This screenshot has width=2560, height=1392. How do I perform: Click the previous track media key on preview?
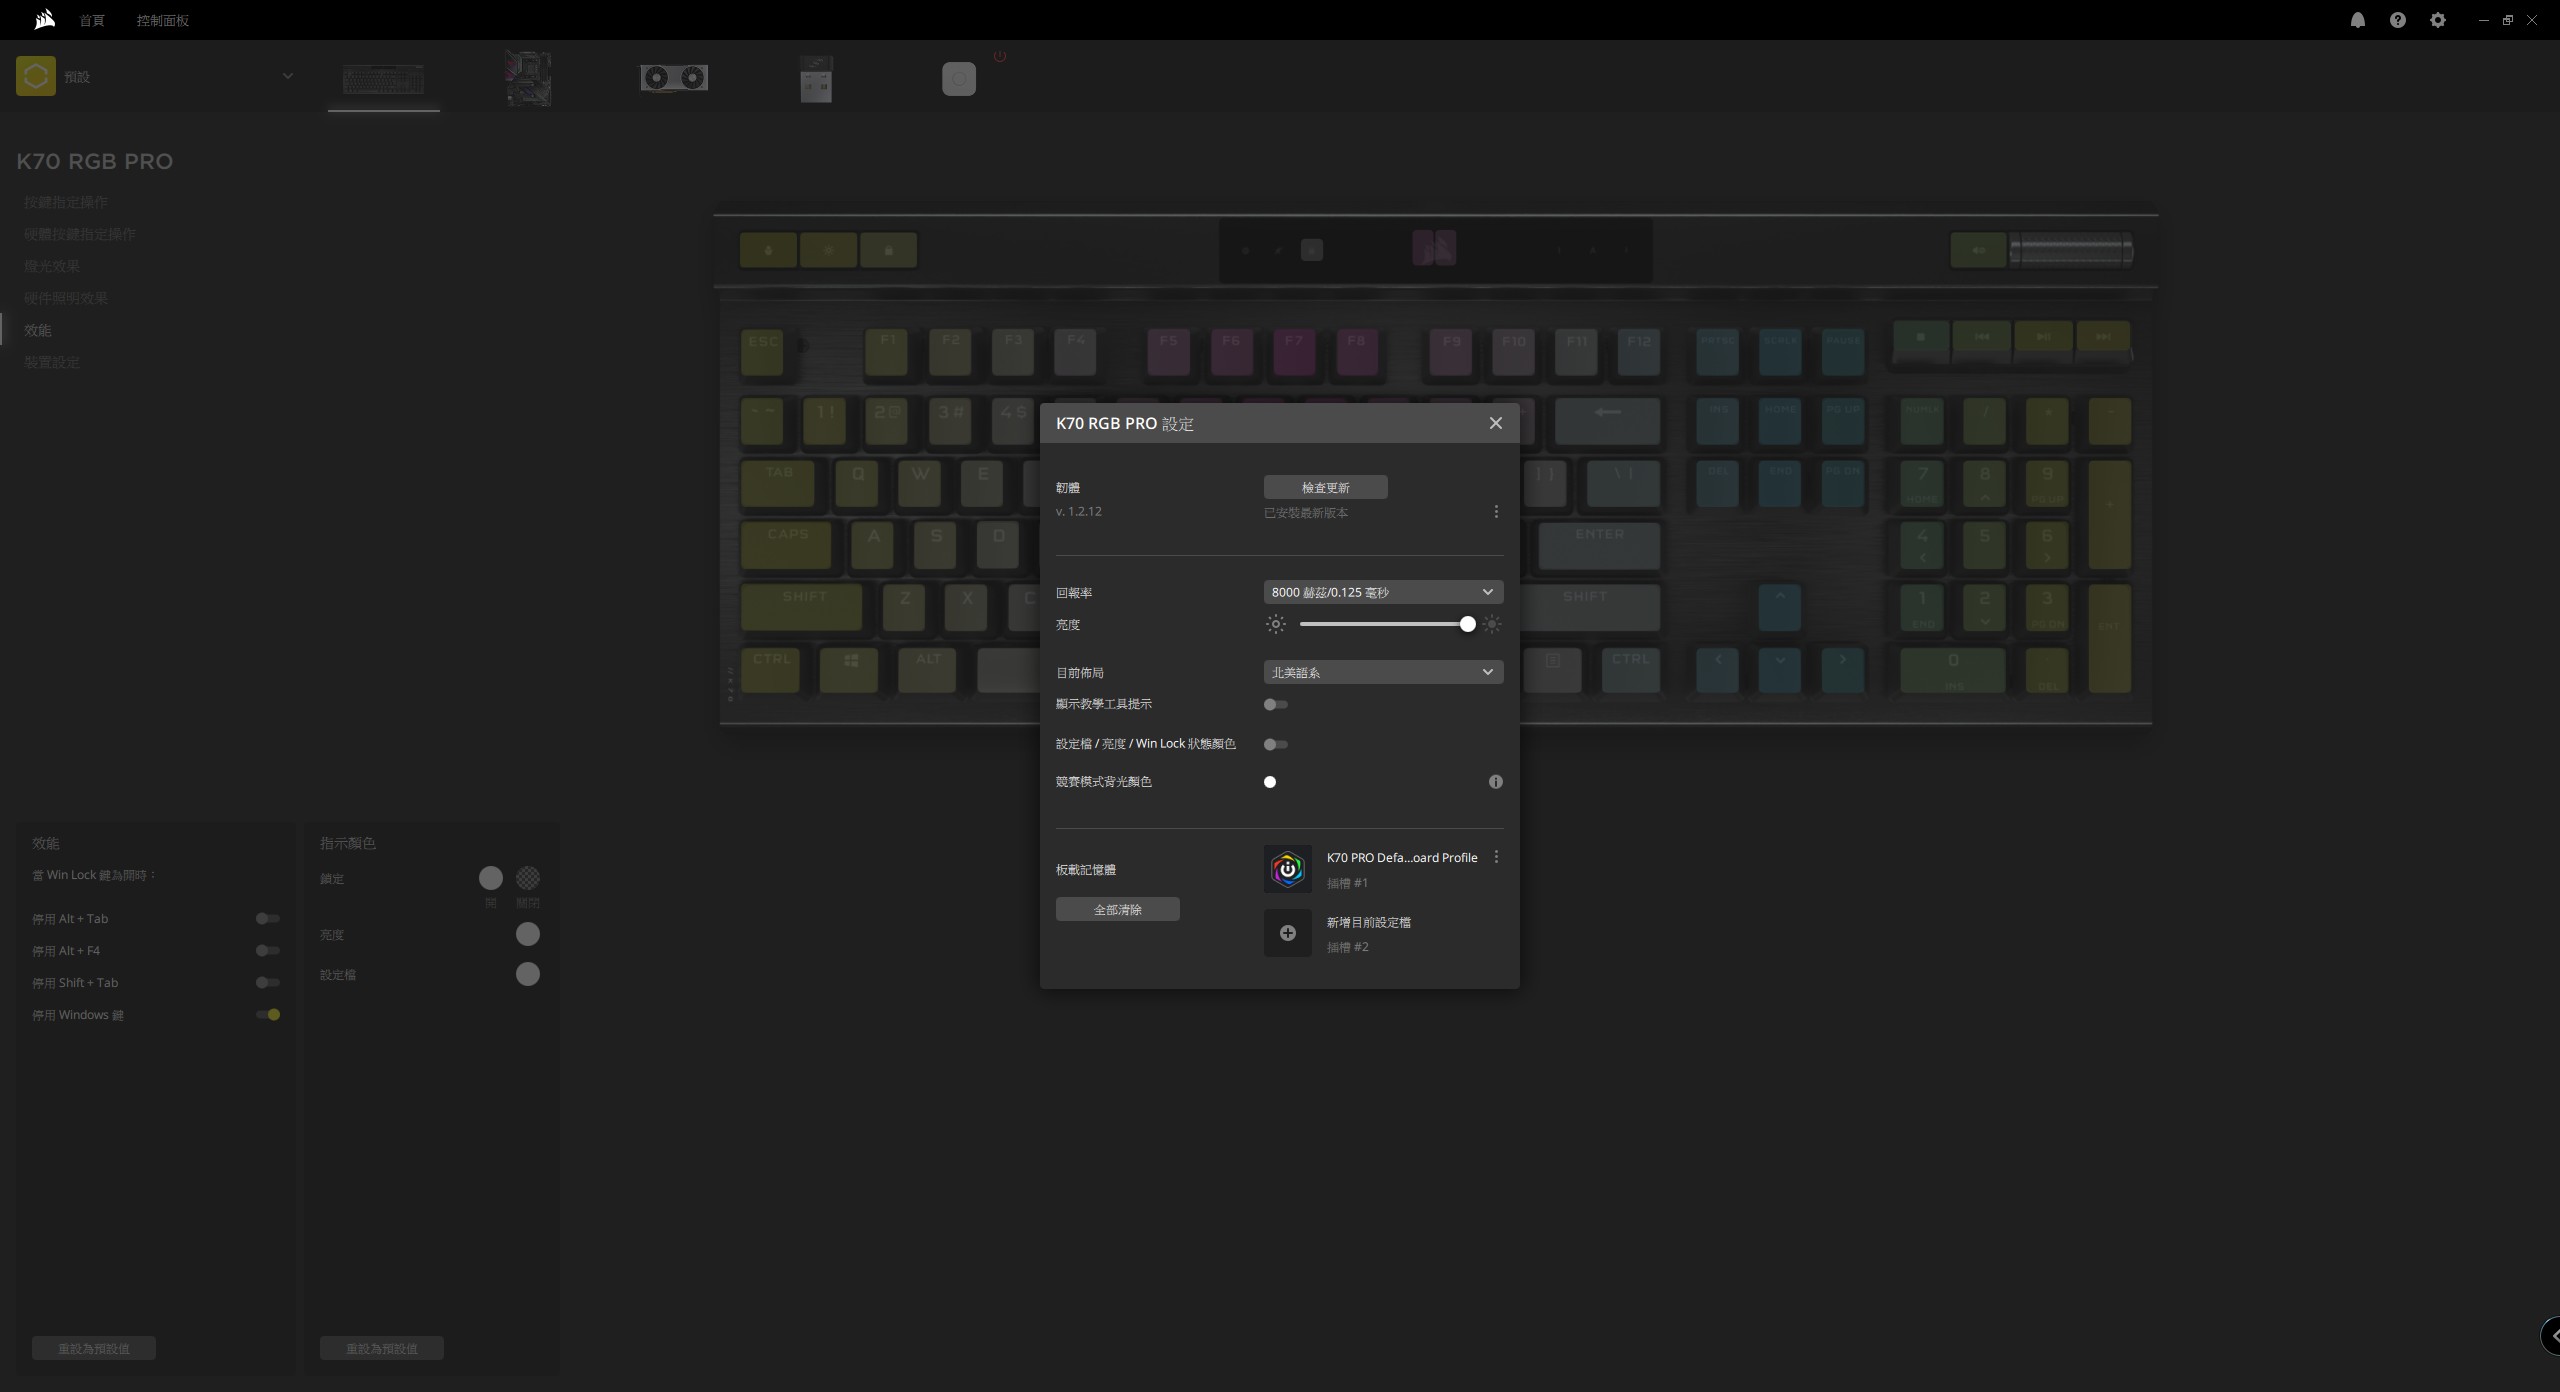click(x=1982, y=338)
